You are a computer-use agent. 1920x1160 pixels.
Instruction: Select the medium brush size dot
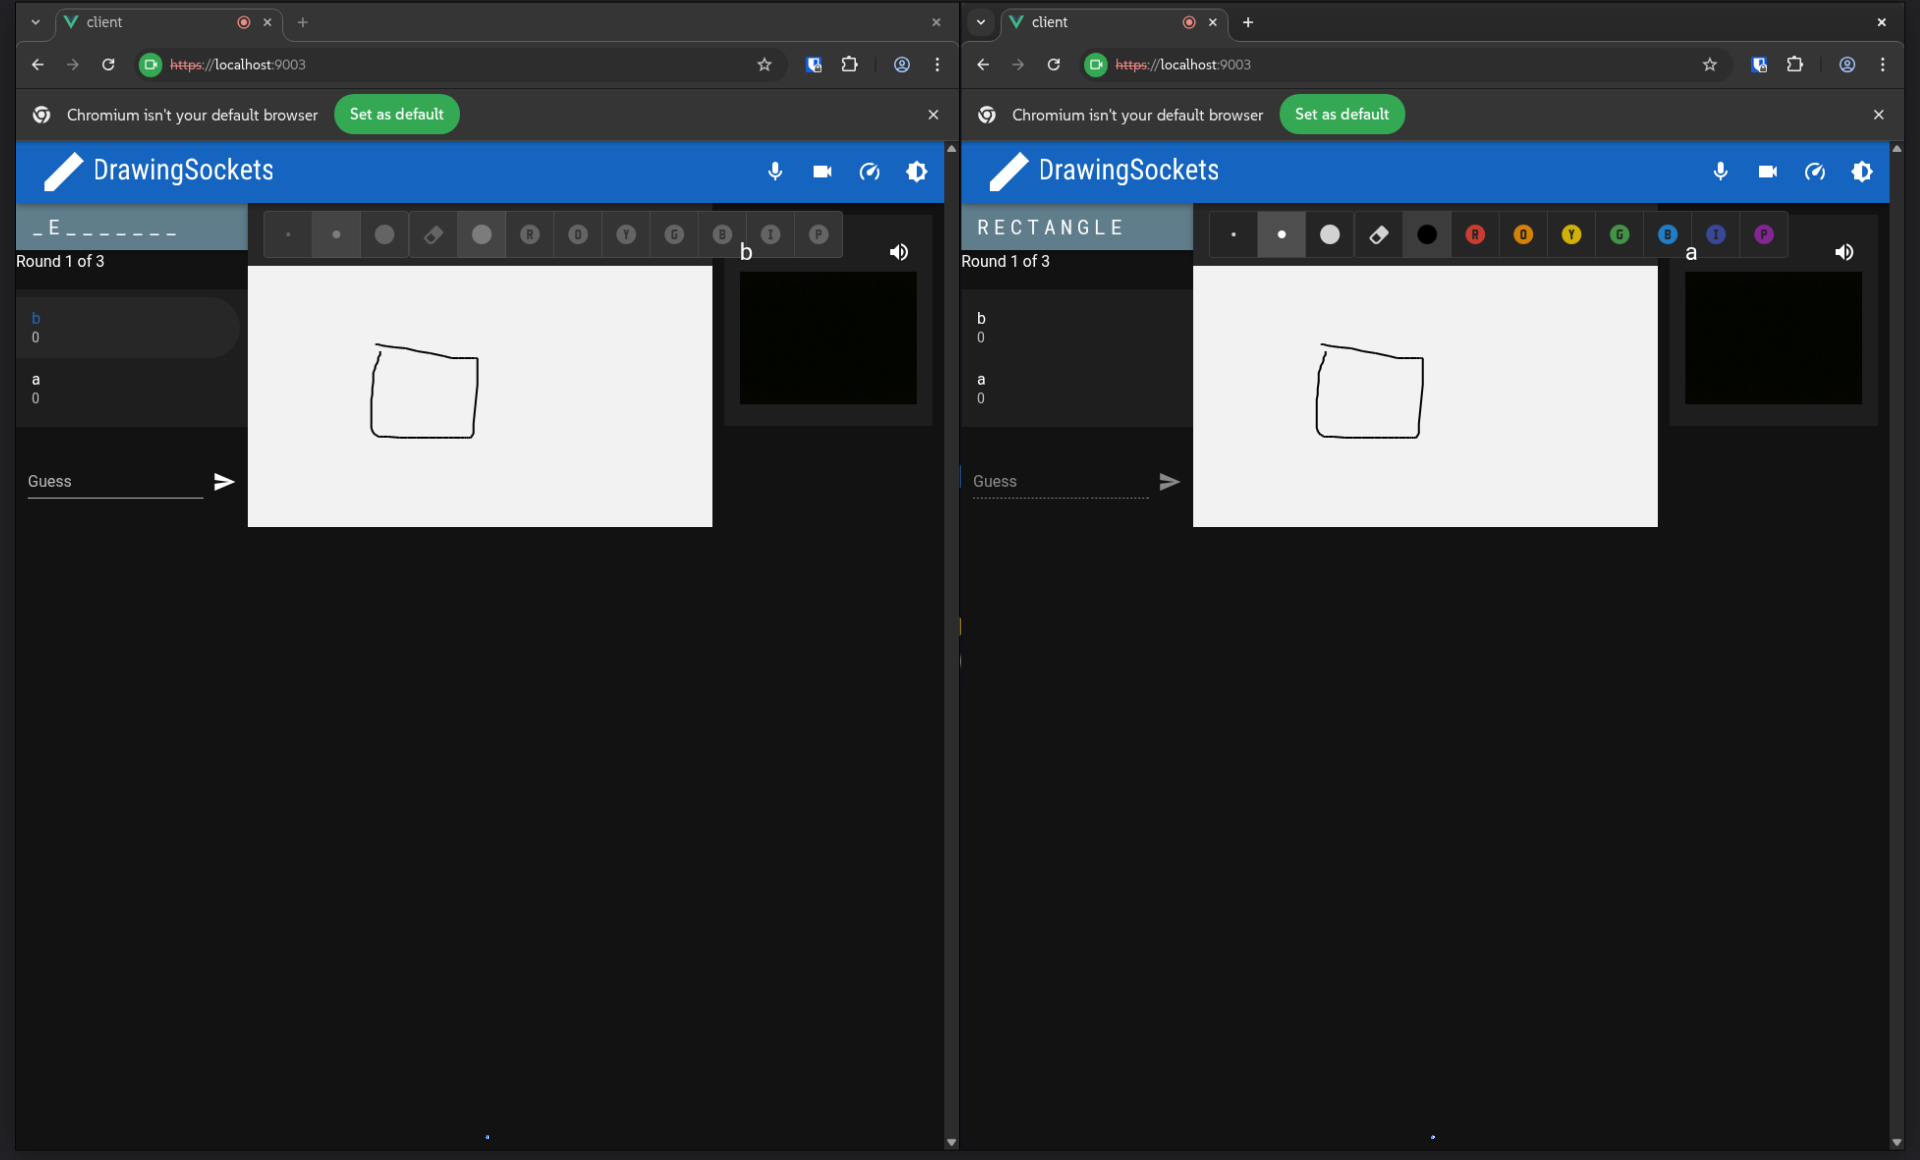[1281, 234]
